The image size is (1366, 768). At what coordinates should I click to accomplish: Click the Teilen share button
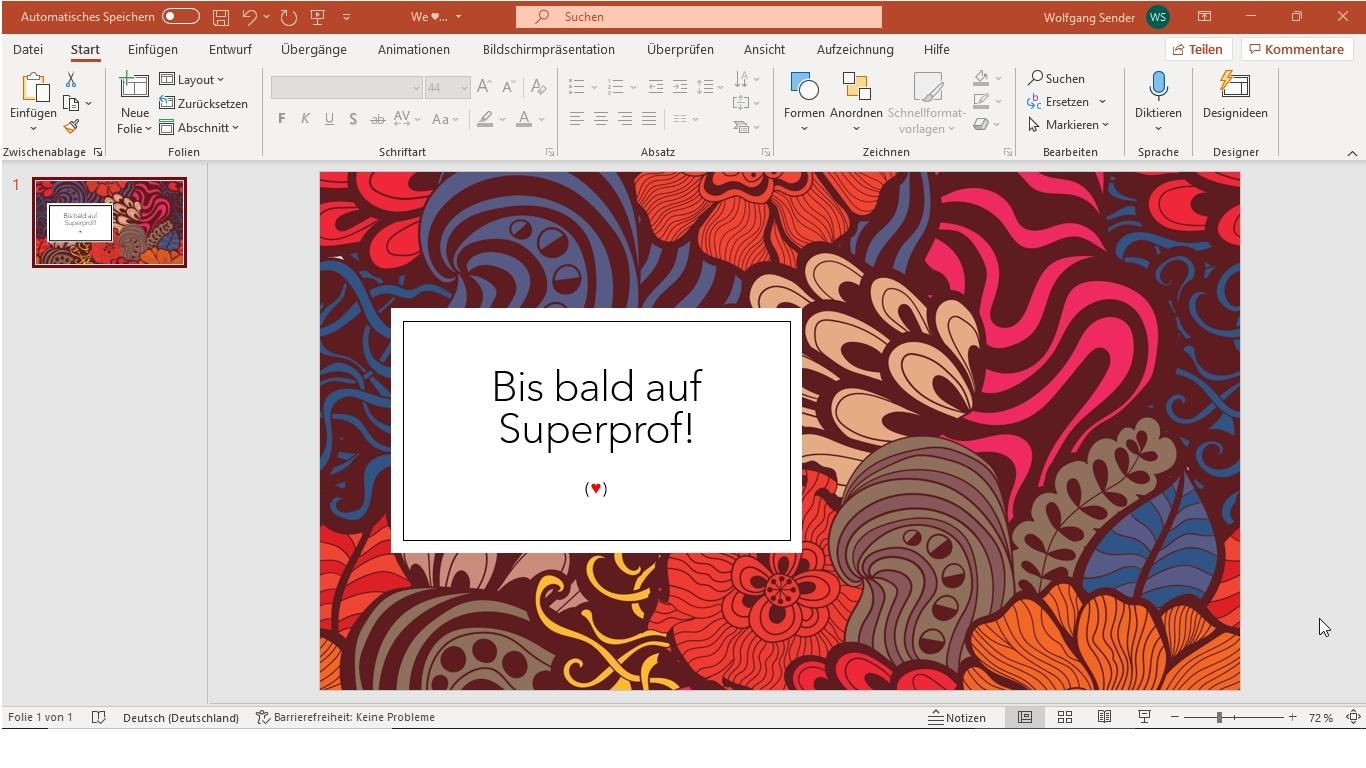click(1198, 49)
